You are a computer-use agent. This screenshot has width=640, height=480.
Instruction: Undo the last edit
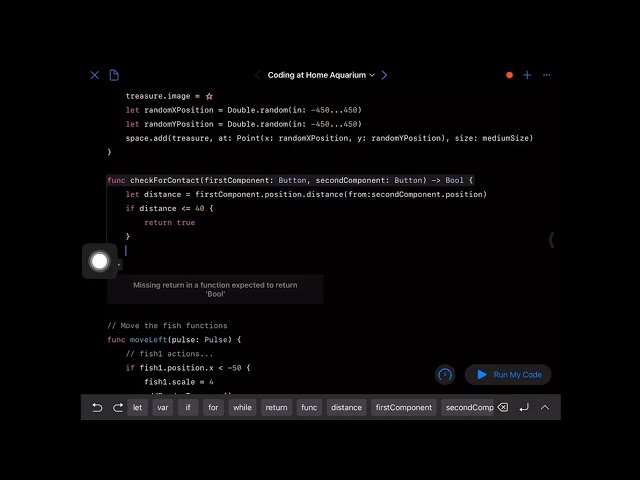click(97, 407)
